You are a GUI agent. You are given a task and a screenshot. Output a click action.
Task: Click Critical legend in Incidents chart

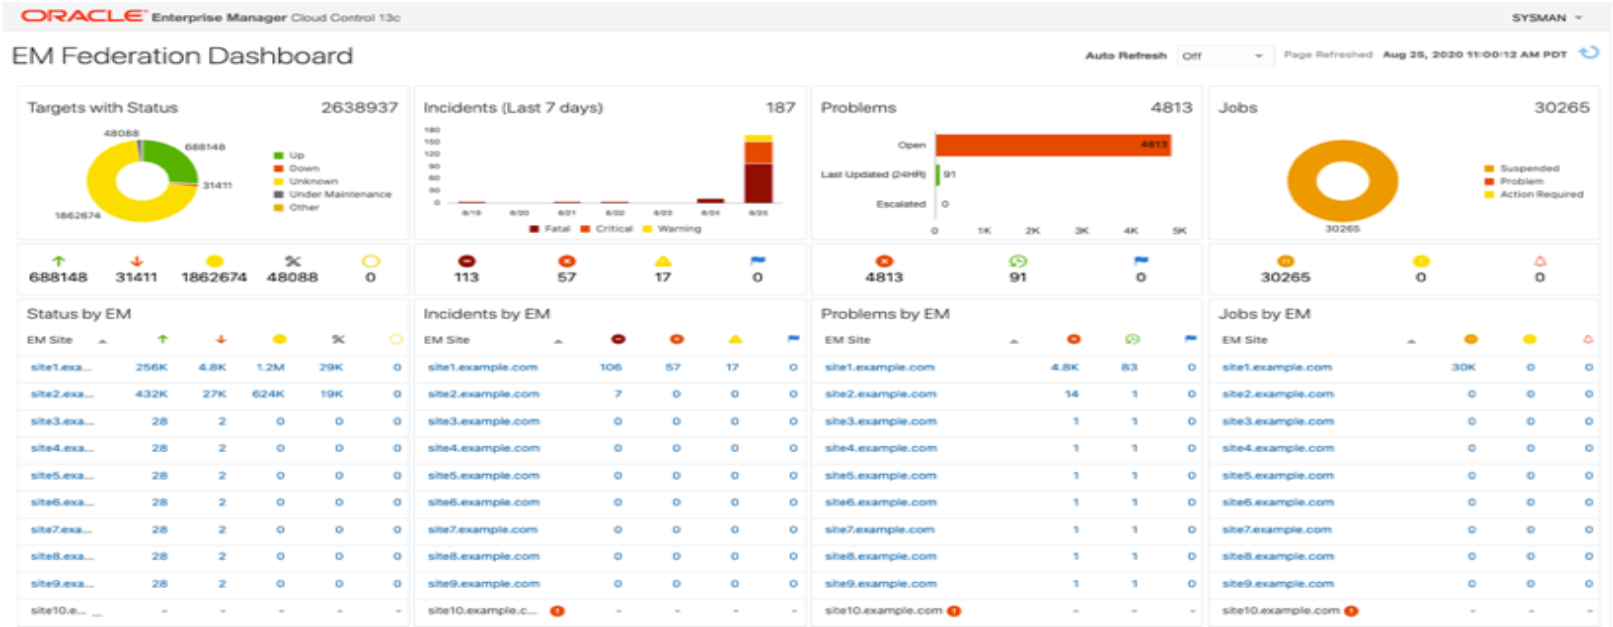pos(607,229)
